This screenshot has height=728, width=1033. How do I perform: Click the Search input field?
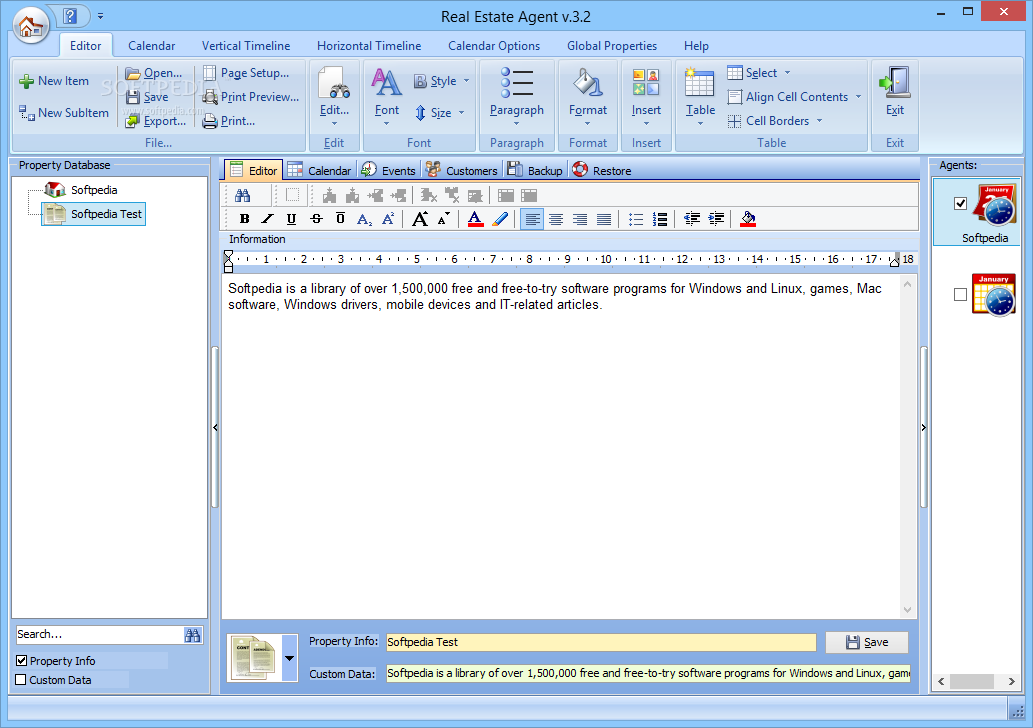(99, 634)
